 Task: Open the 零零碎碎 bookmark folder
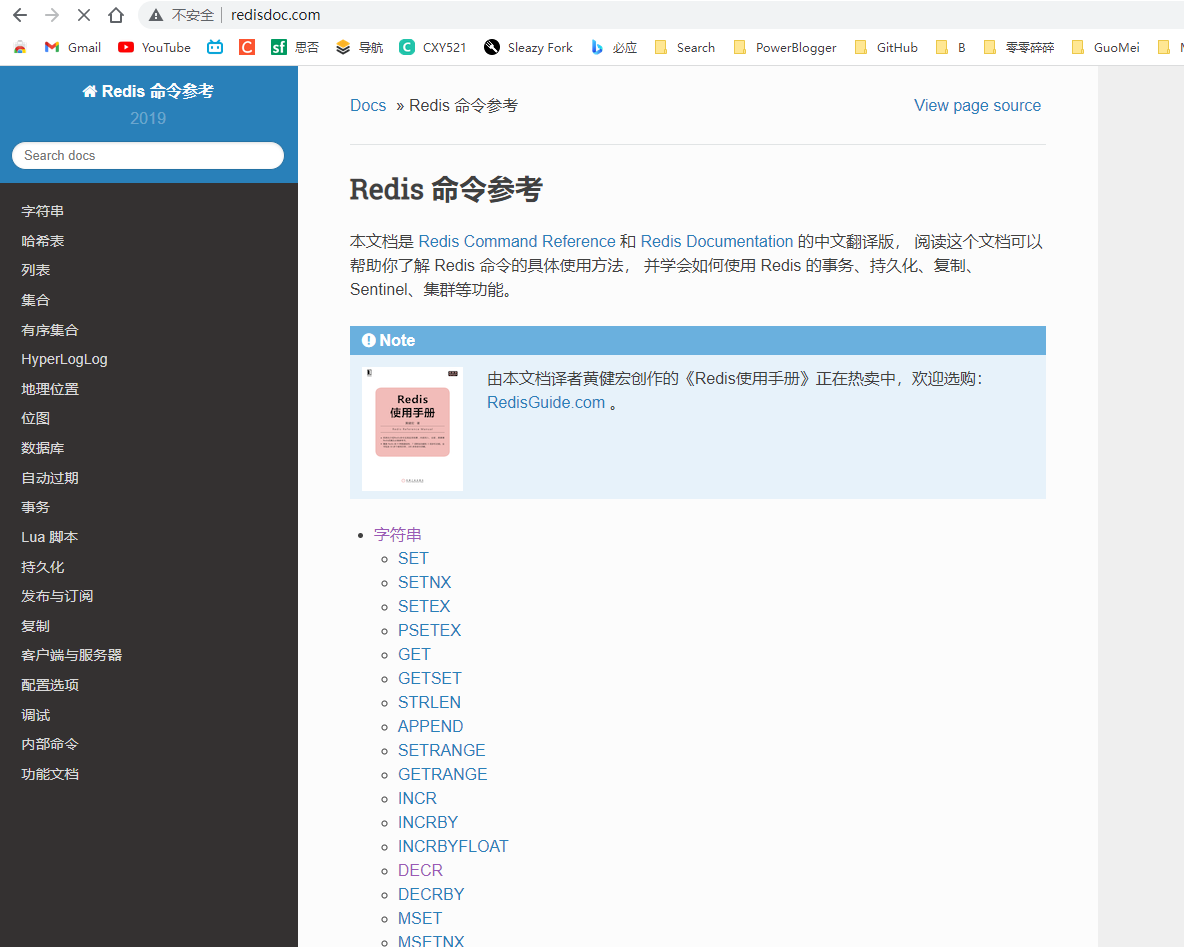coord(1019,48)
